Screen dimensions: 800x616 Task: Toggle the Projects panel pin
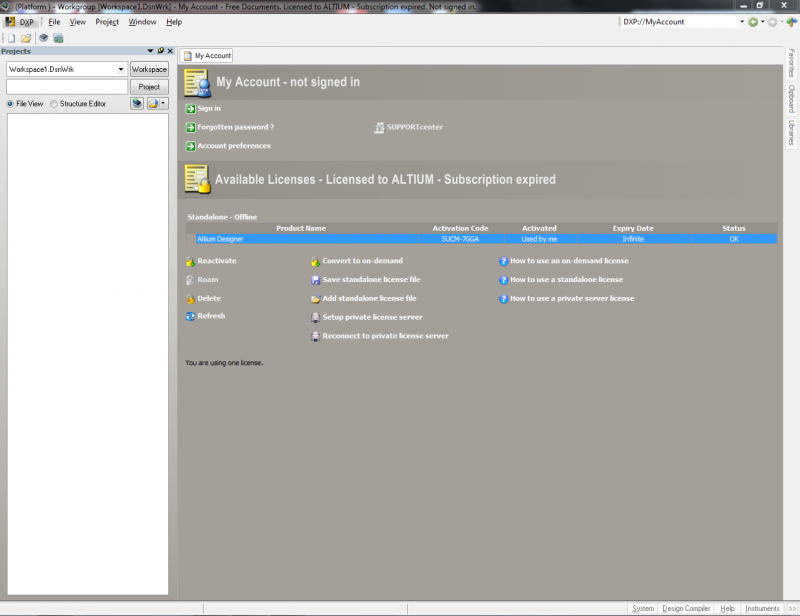click(x=161, y=51)
